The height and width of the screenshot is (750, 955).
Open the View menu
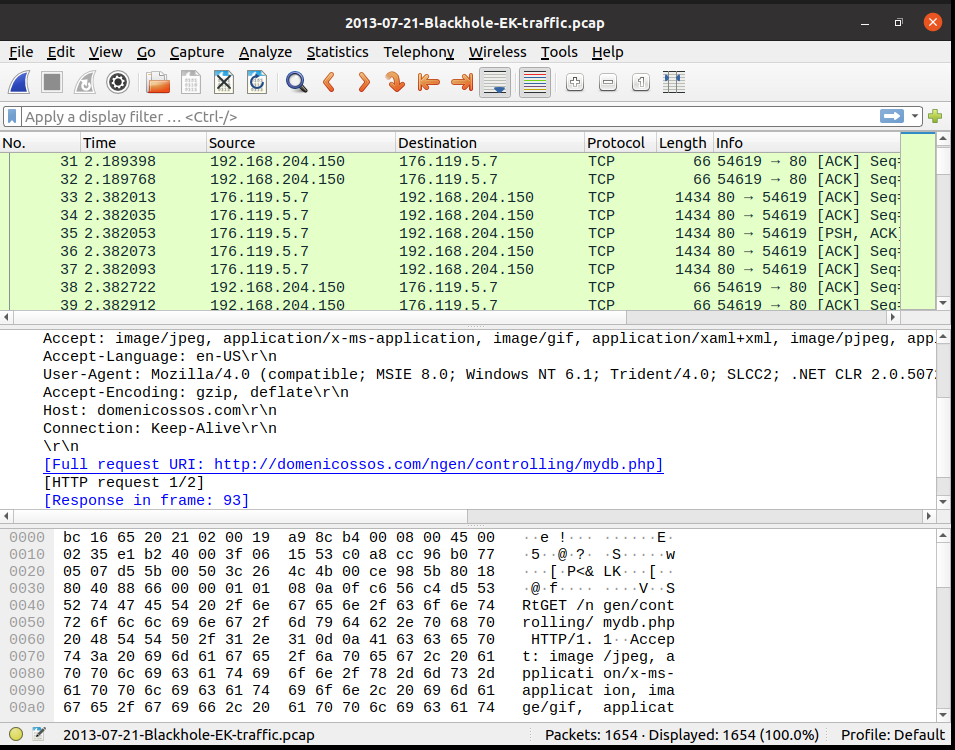(105, 52)
